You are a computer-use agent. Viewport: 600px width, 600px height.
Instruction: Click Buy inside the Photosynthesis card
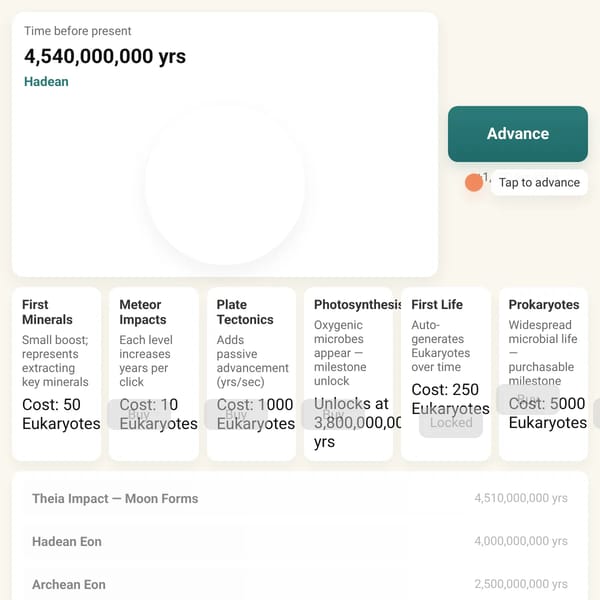(x=333, y=414)
